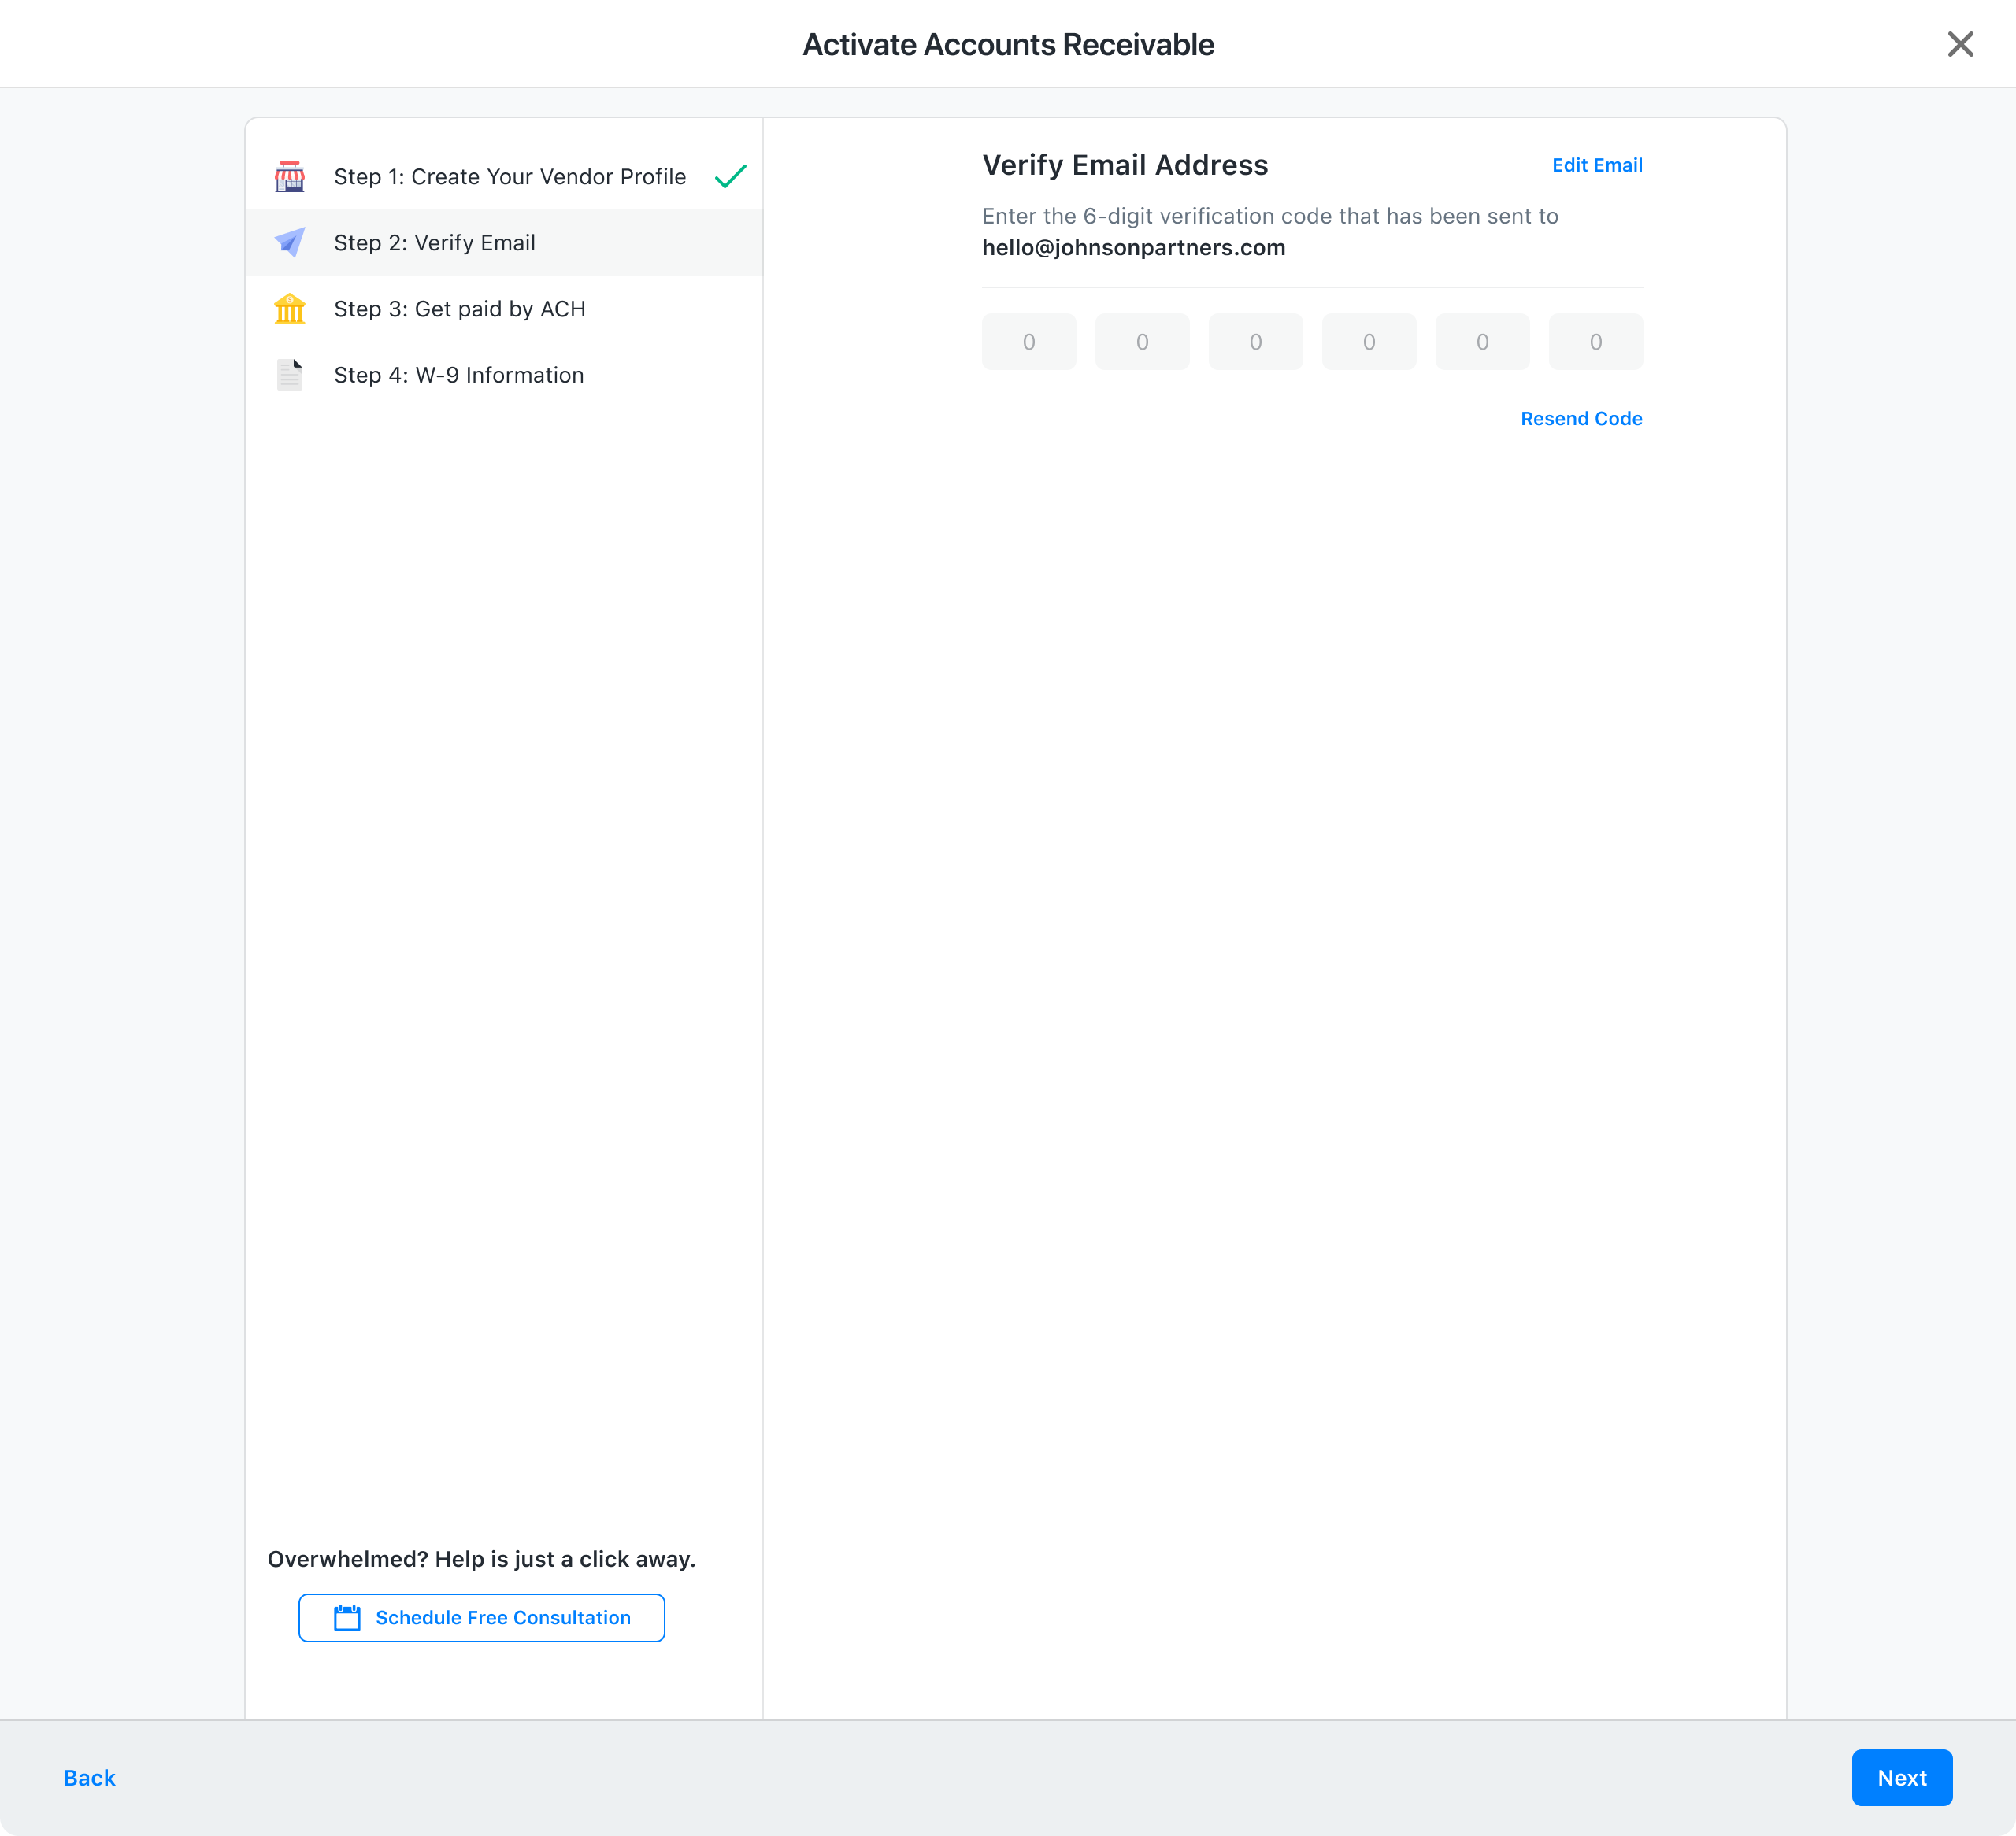Dismiss the Activate Accounts Receivable dialog
2016x1836 pixels.
tap(1959, 44)
